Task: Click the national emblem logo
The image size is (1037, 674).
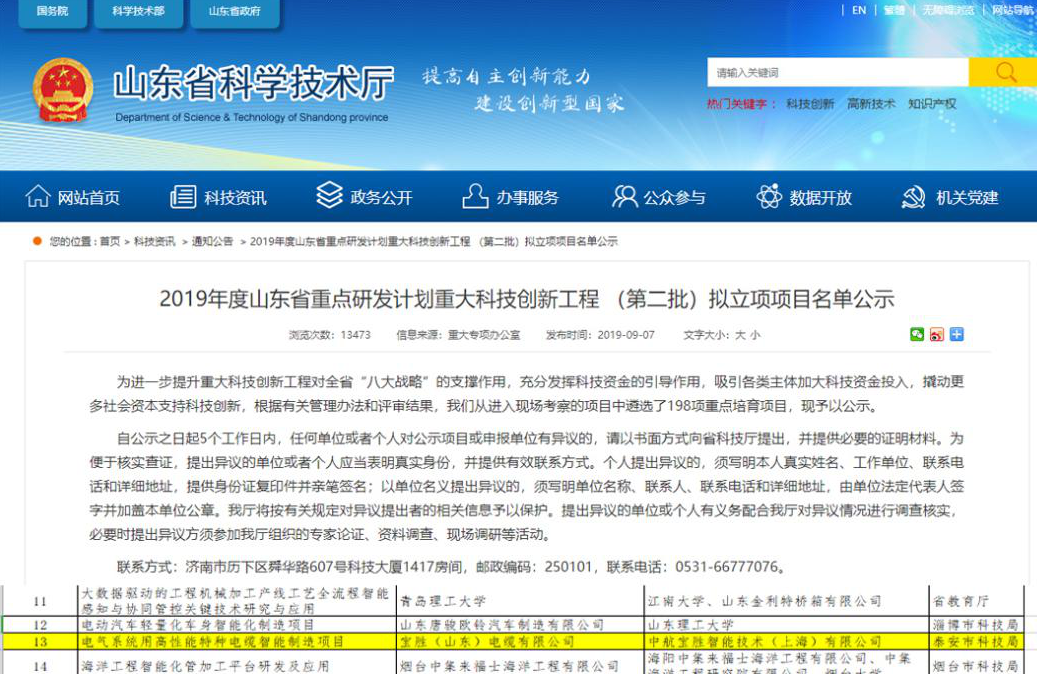Action: pyautogui.click(x=63, y=90)
